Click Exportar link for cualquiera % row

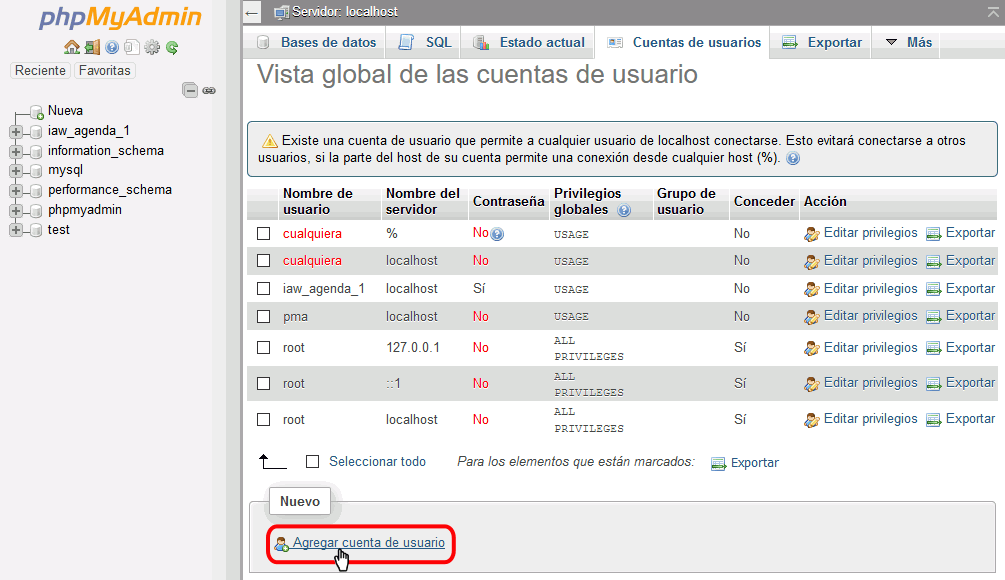(x=970, y=233)
